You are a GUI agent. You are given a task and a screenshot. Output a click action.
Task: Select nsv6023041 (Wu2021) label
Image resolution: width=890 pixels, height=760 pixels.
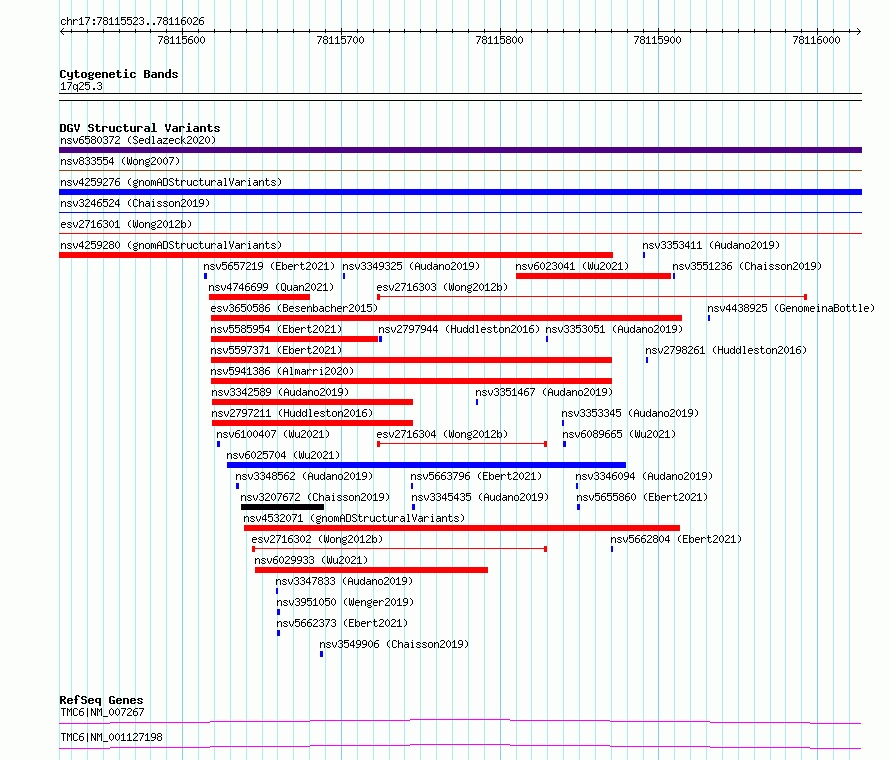coord(572,266)
